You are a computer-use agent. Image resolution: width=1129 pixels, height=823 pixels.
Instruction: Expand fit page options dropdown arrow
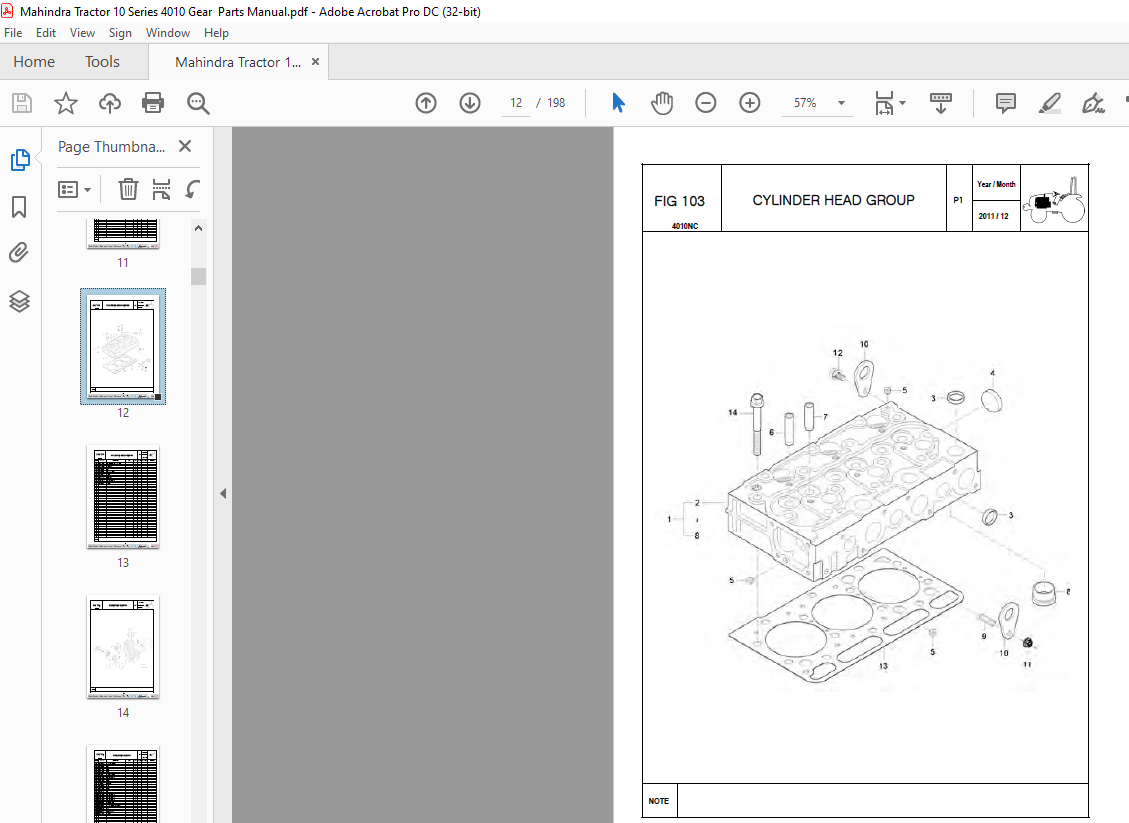point(903,103)
